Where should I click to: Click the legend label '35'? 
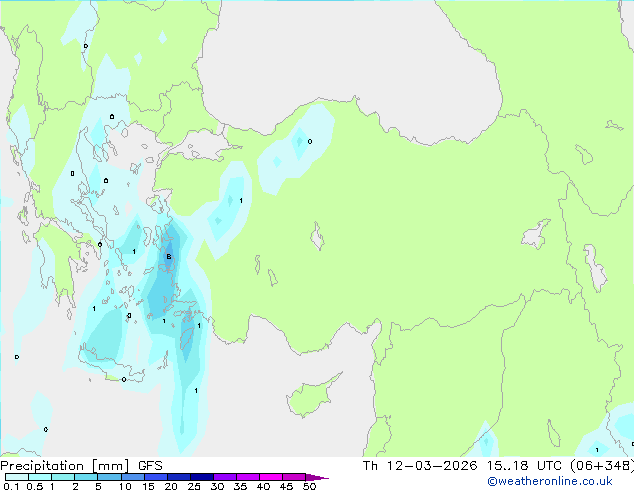(x=240, y=486)
